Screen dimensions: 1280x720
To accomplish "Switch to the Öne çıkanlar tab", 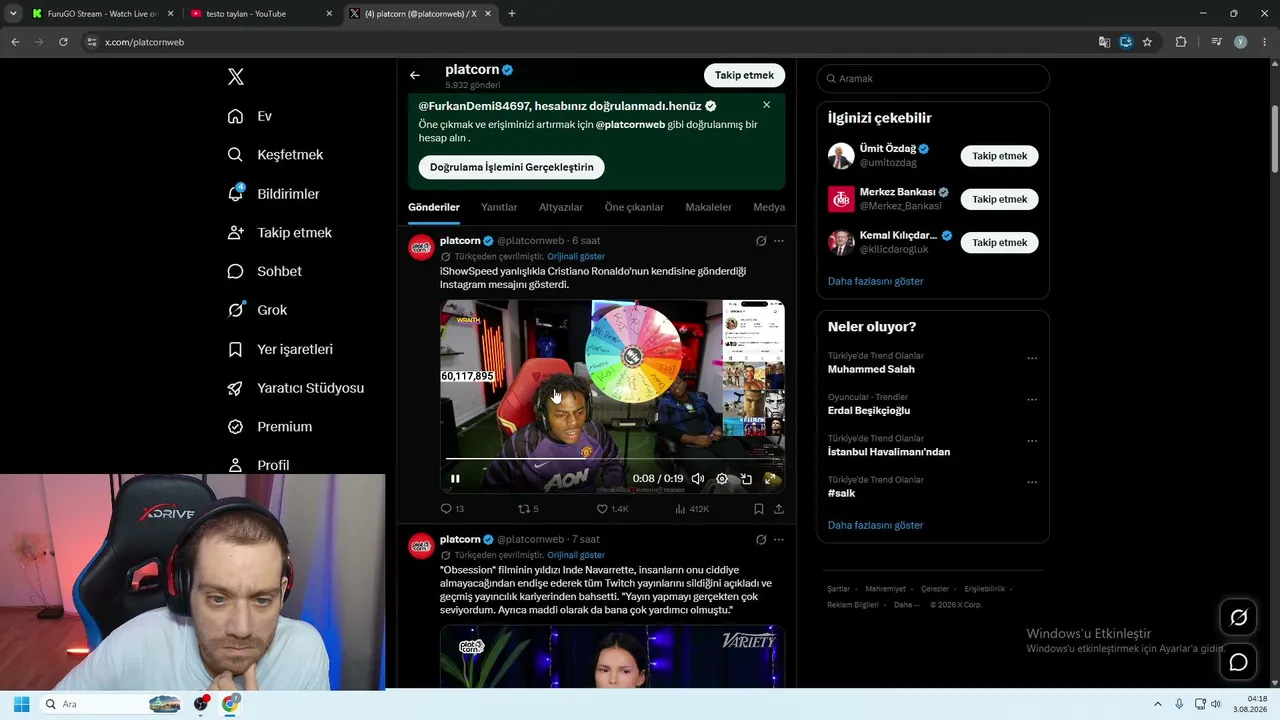I will pyautogui.click(x=634, y=207).
